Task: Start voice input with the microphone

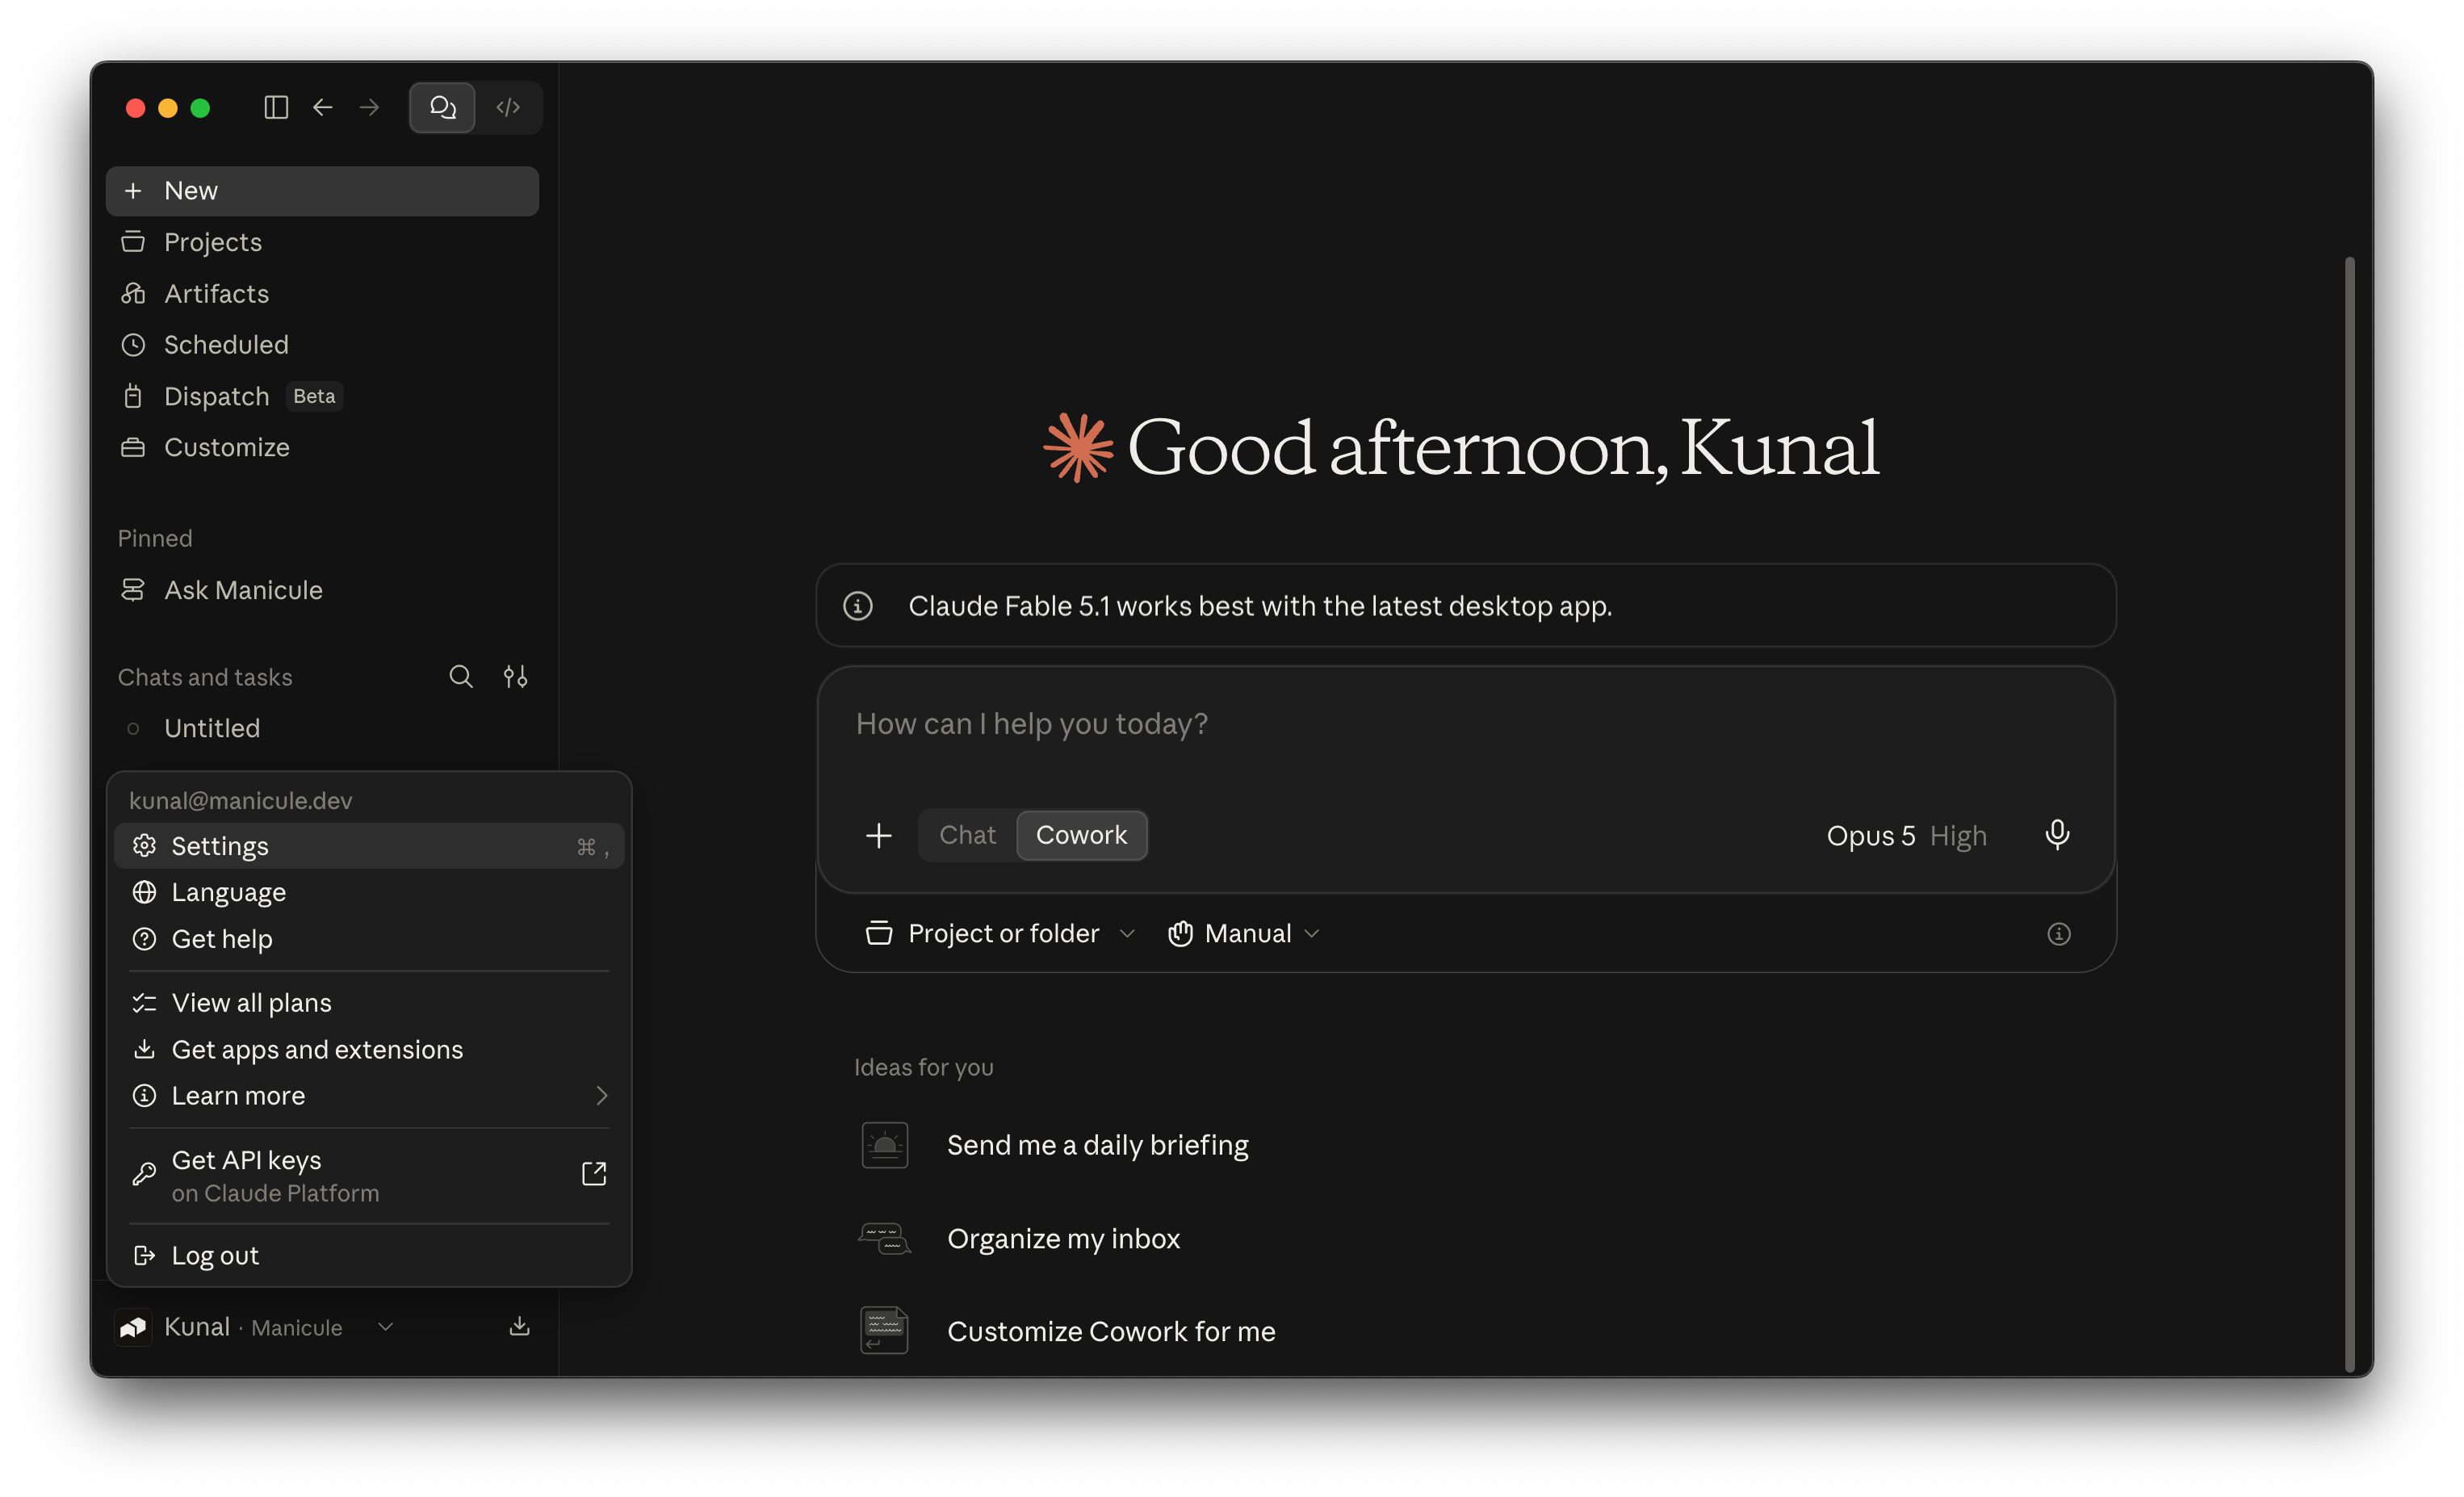Action: (2057, 835)
